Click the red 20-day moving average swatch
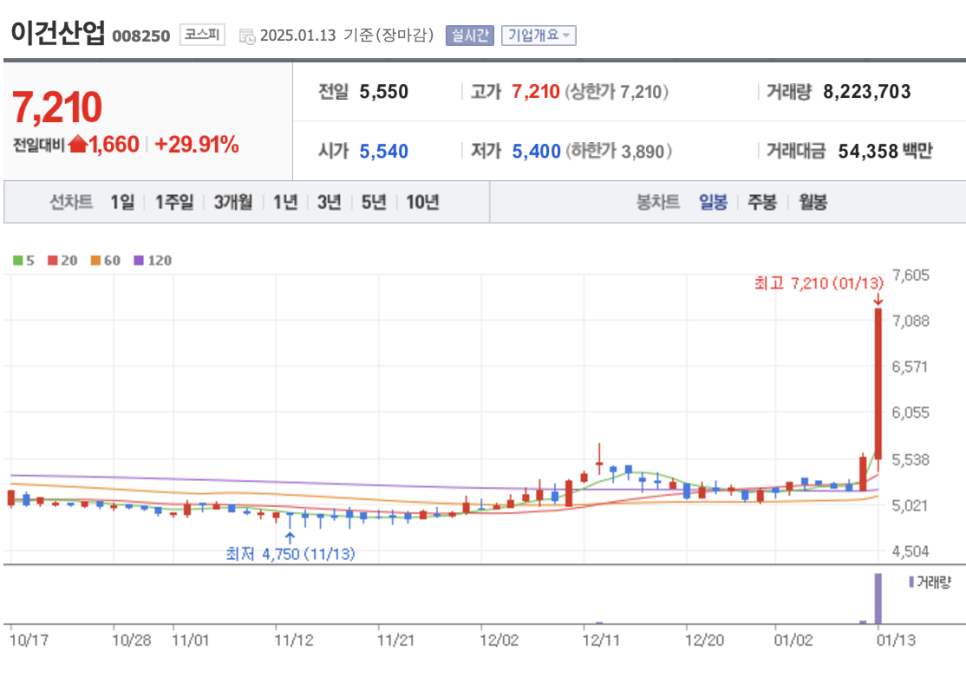 point(53,261)
